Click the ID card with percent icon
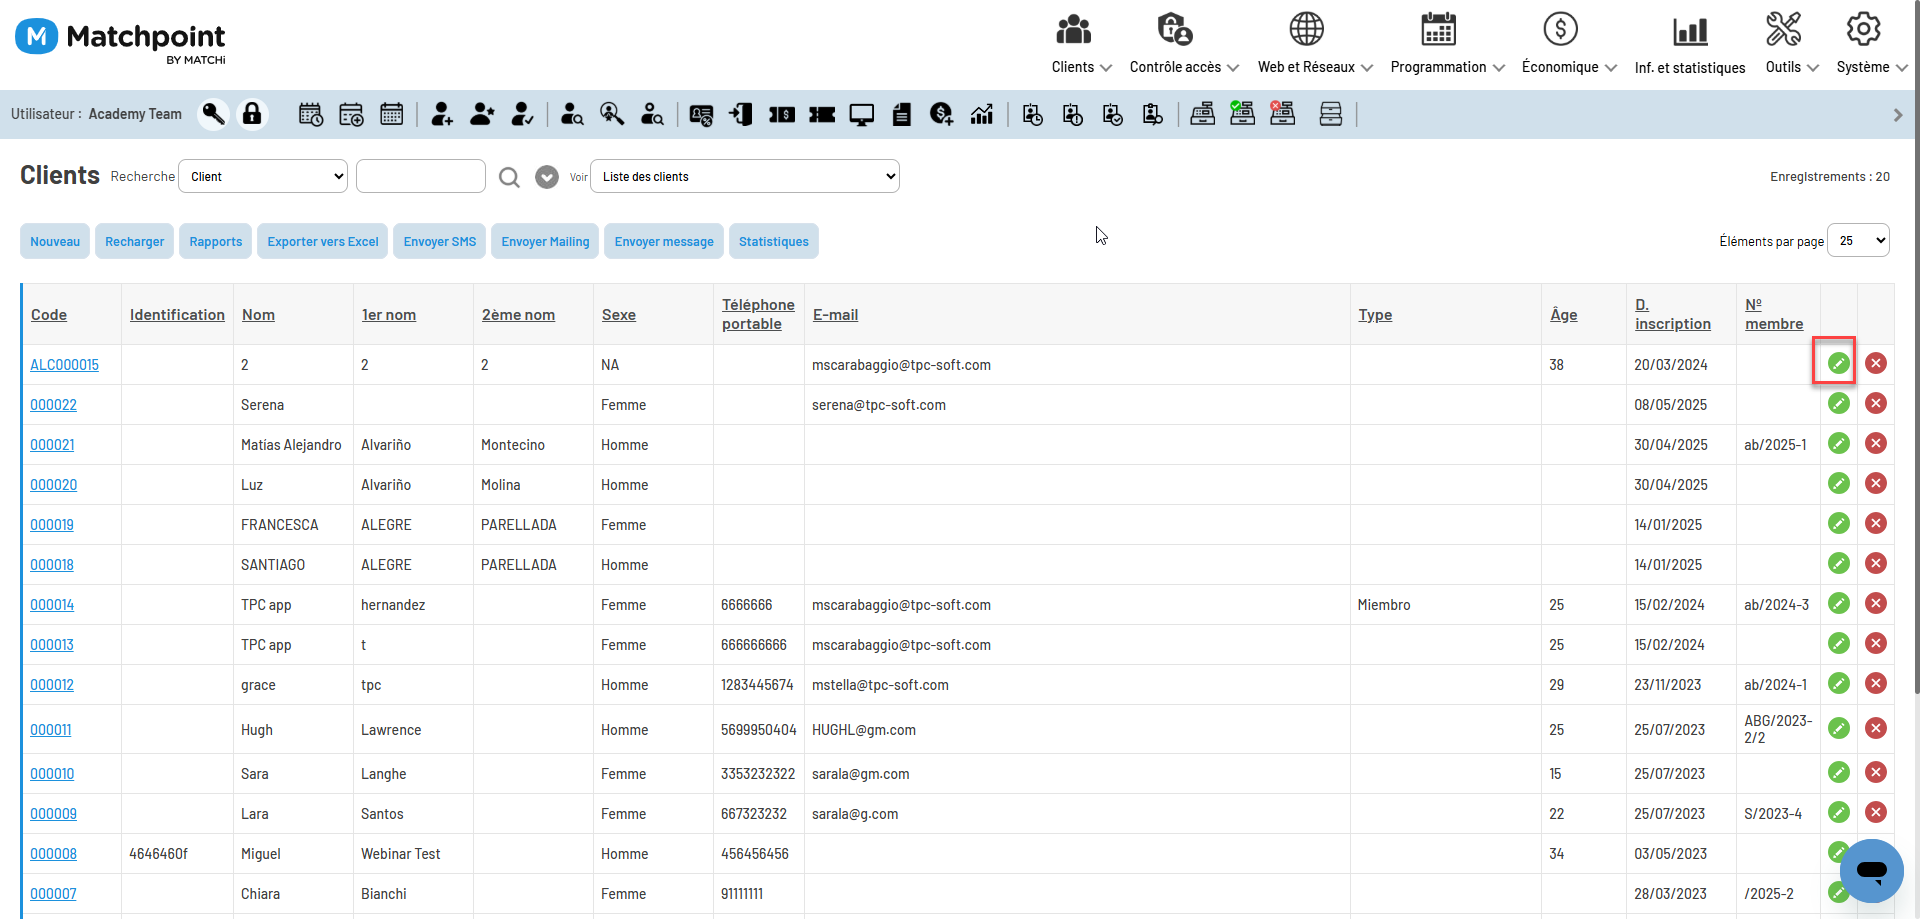 702,115
